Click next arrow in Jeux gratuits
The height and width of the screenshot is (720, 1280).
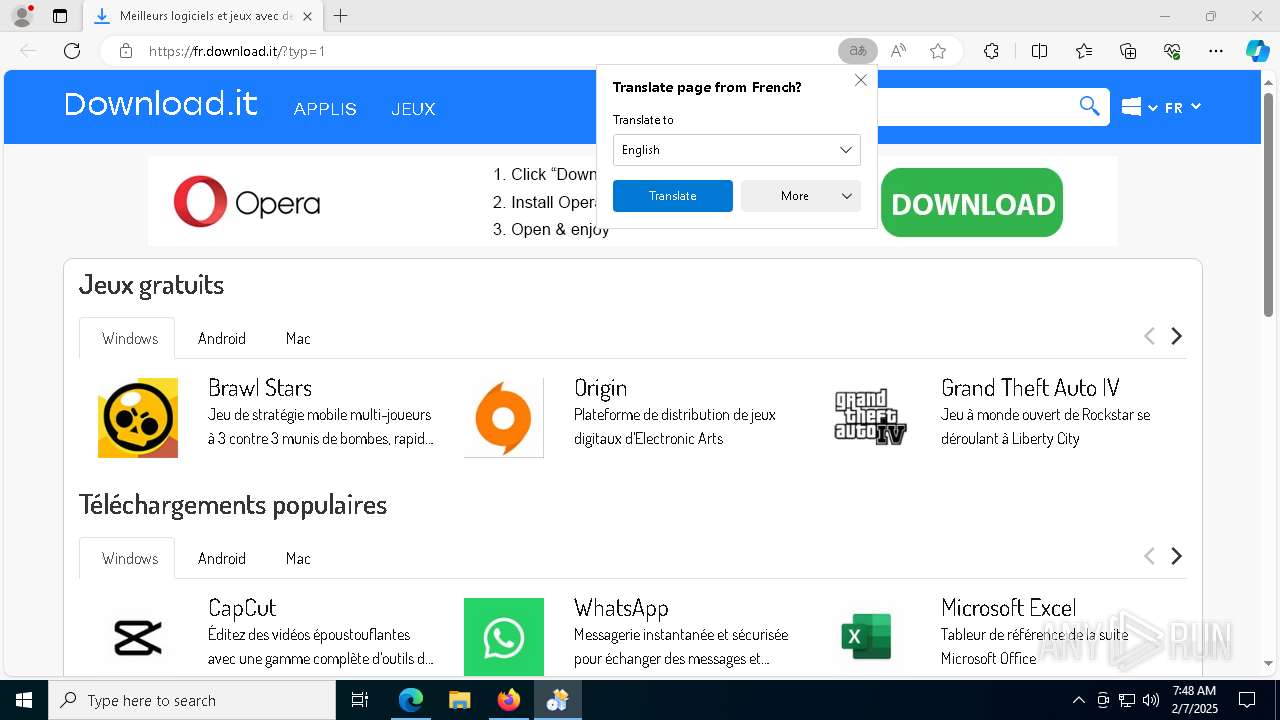click(x=1177, y=336)
